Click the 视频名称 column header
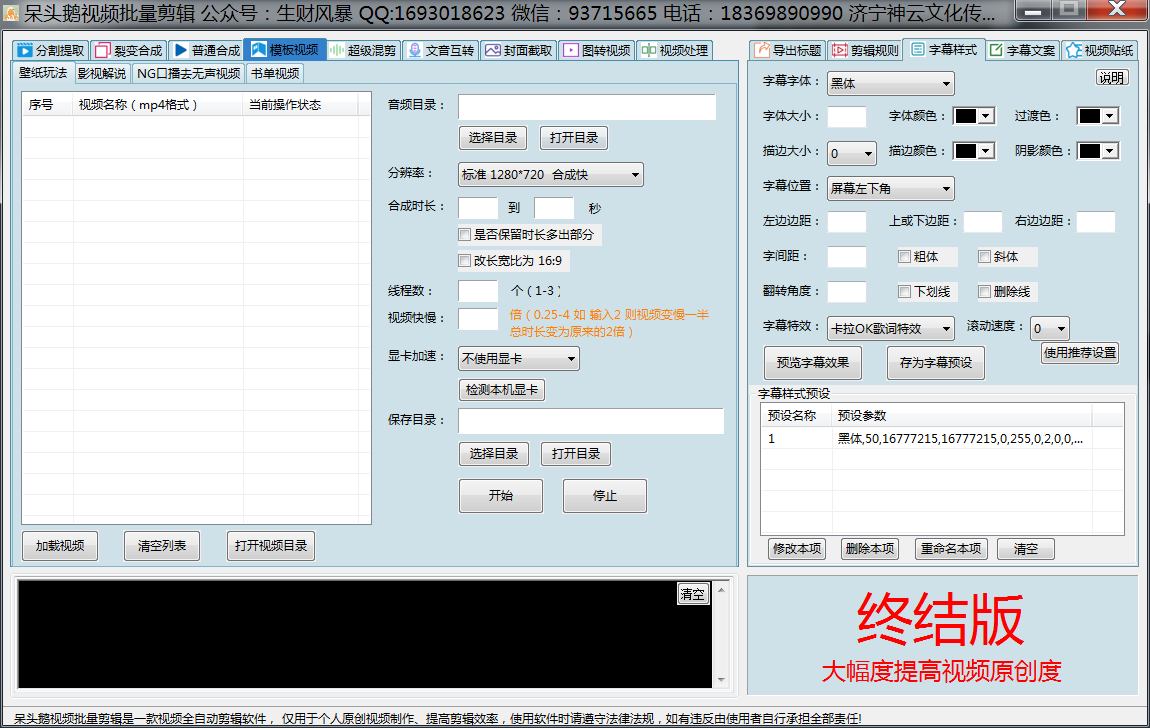1150x728 pixels. pyautogui.click(x=158, y=105)
